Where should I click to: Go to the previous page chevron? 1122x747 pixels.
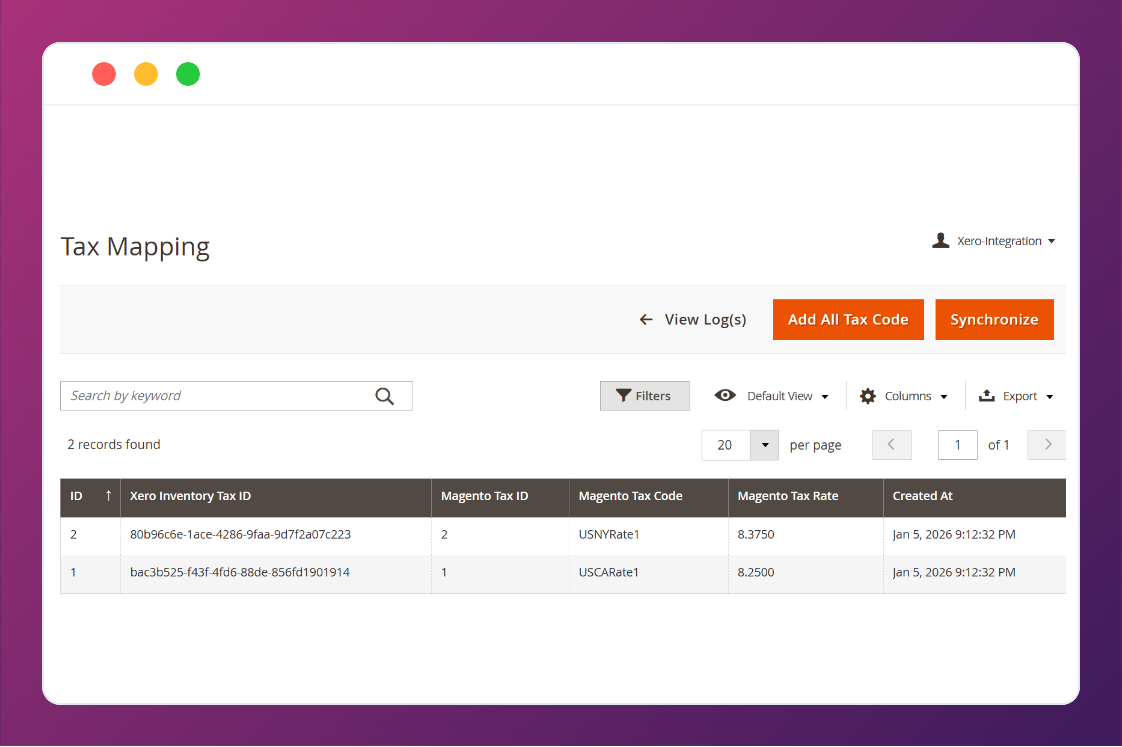click(x=892, y=445)
